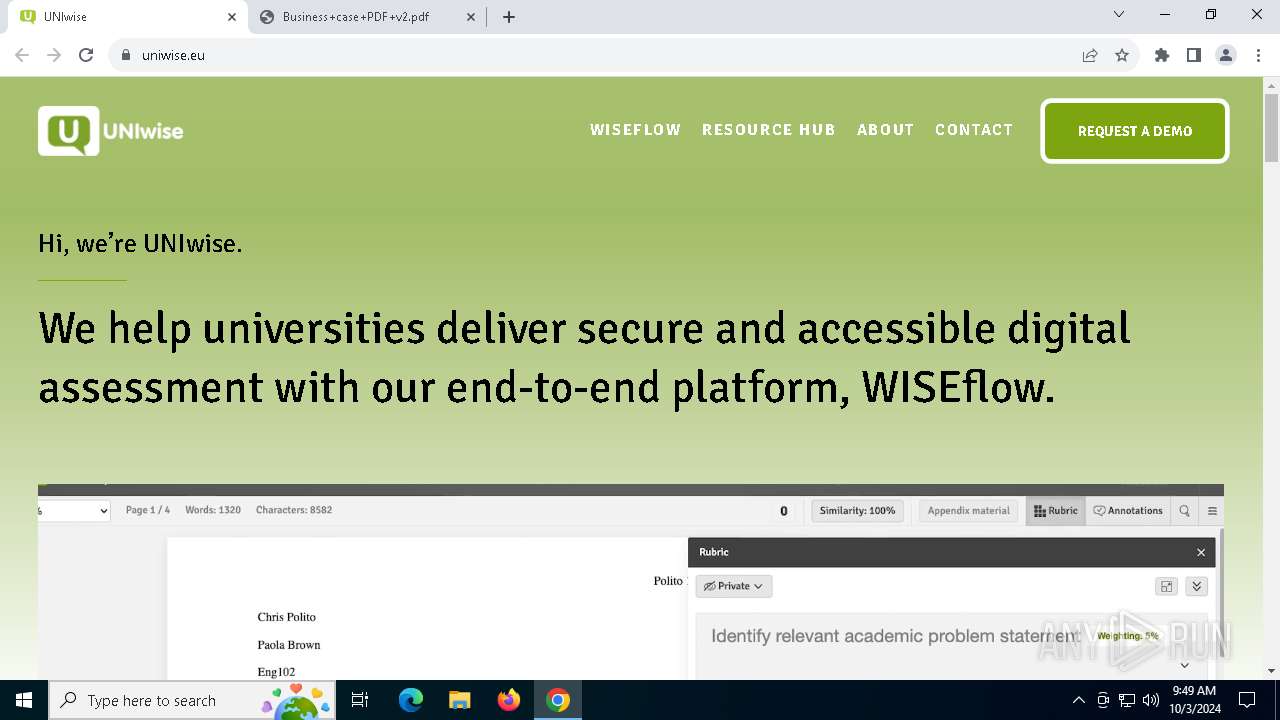Close the Business+case+PDF+v2.pdf tab
Screen dimensions: 1280x720
(x=471, y=17)
